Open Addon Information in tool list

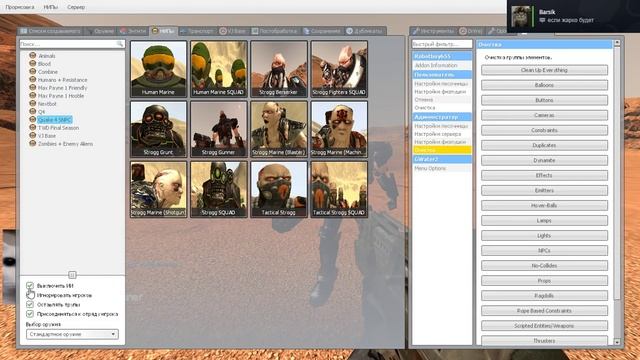pos(442,65)
